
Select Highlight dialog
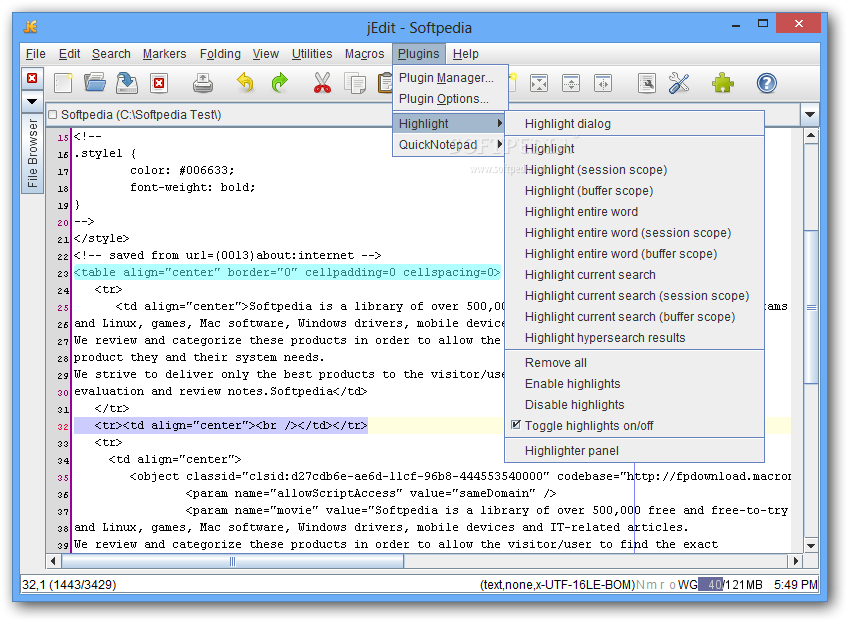[634, 124]
